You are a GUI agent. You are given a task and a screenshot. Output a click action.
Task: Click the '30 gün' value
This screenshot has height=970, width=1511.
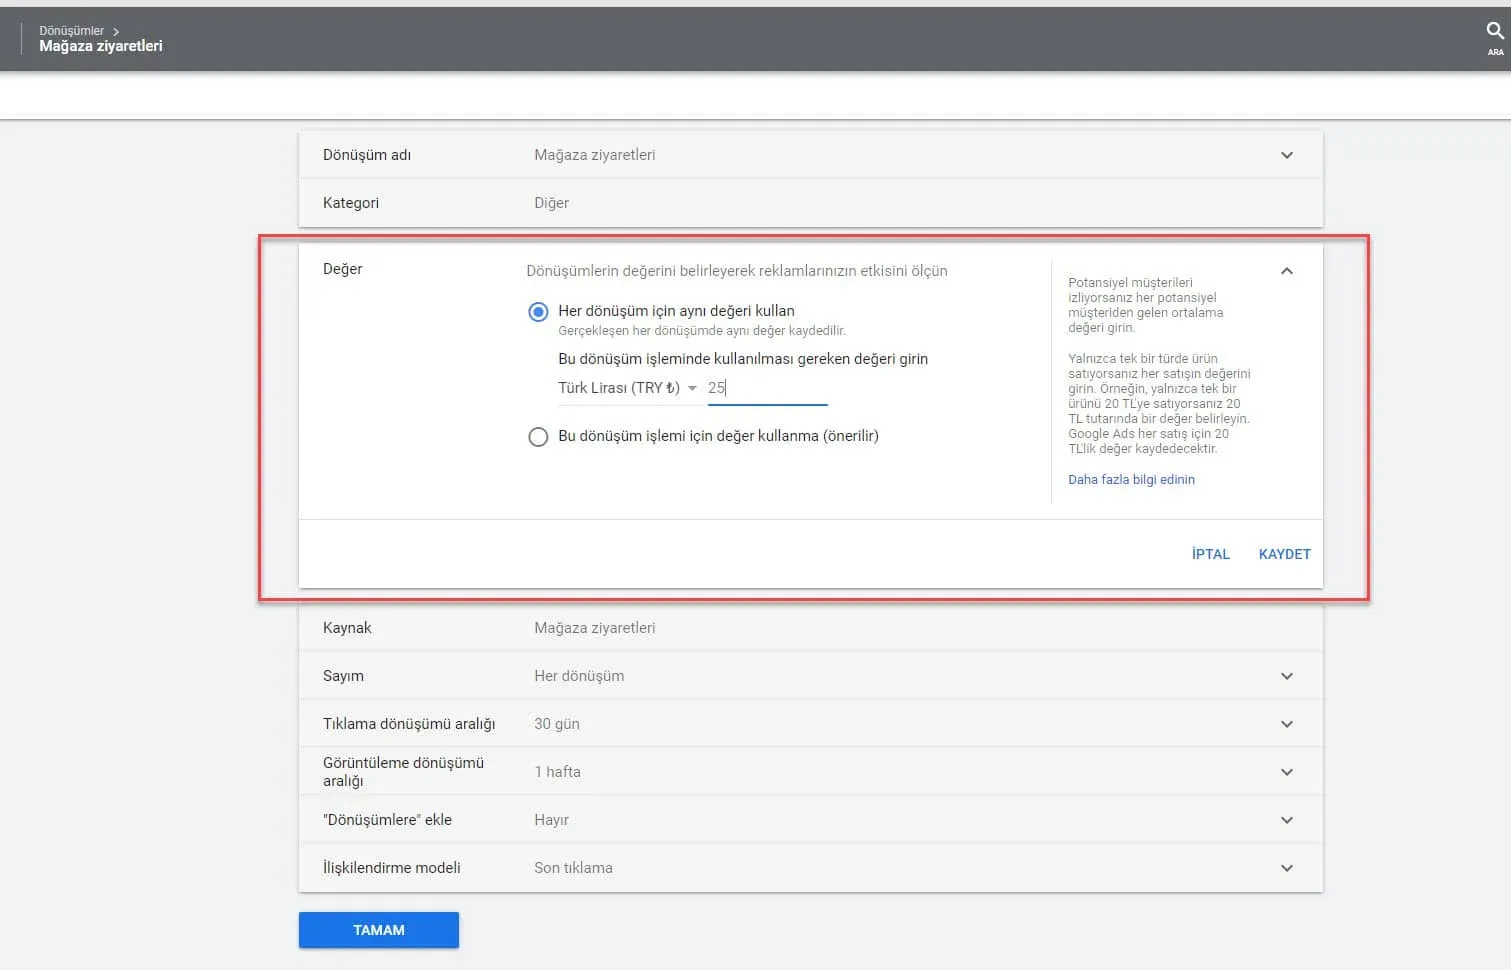coord(557,724)
